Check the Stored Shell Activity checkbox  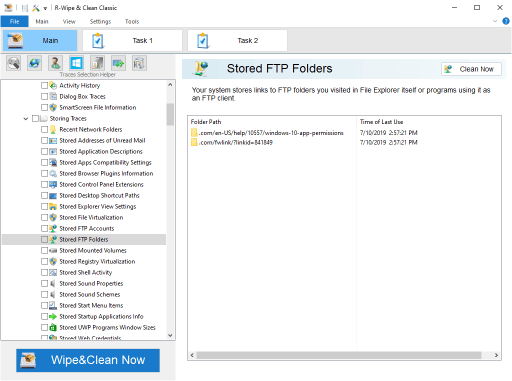44,272
